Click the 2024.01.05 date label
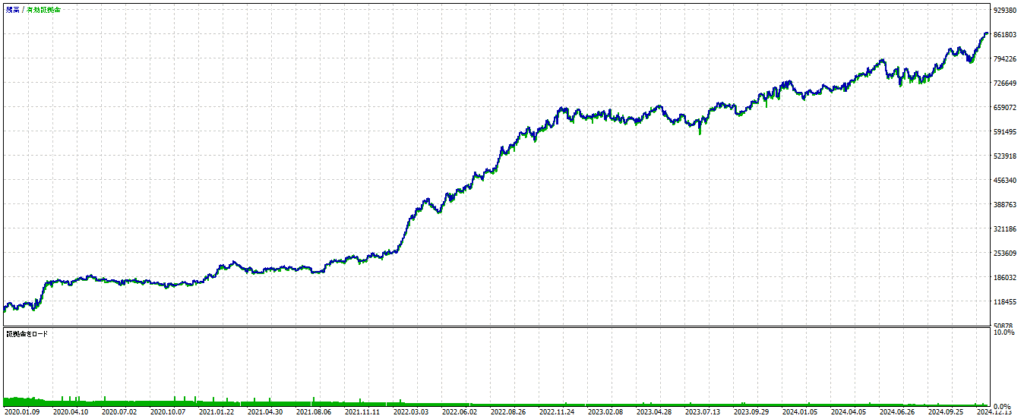1024x419 pixels. (801, 412)
